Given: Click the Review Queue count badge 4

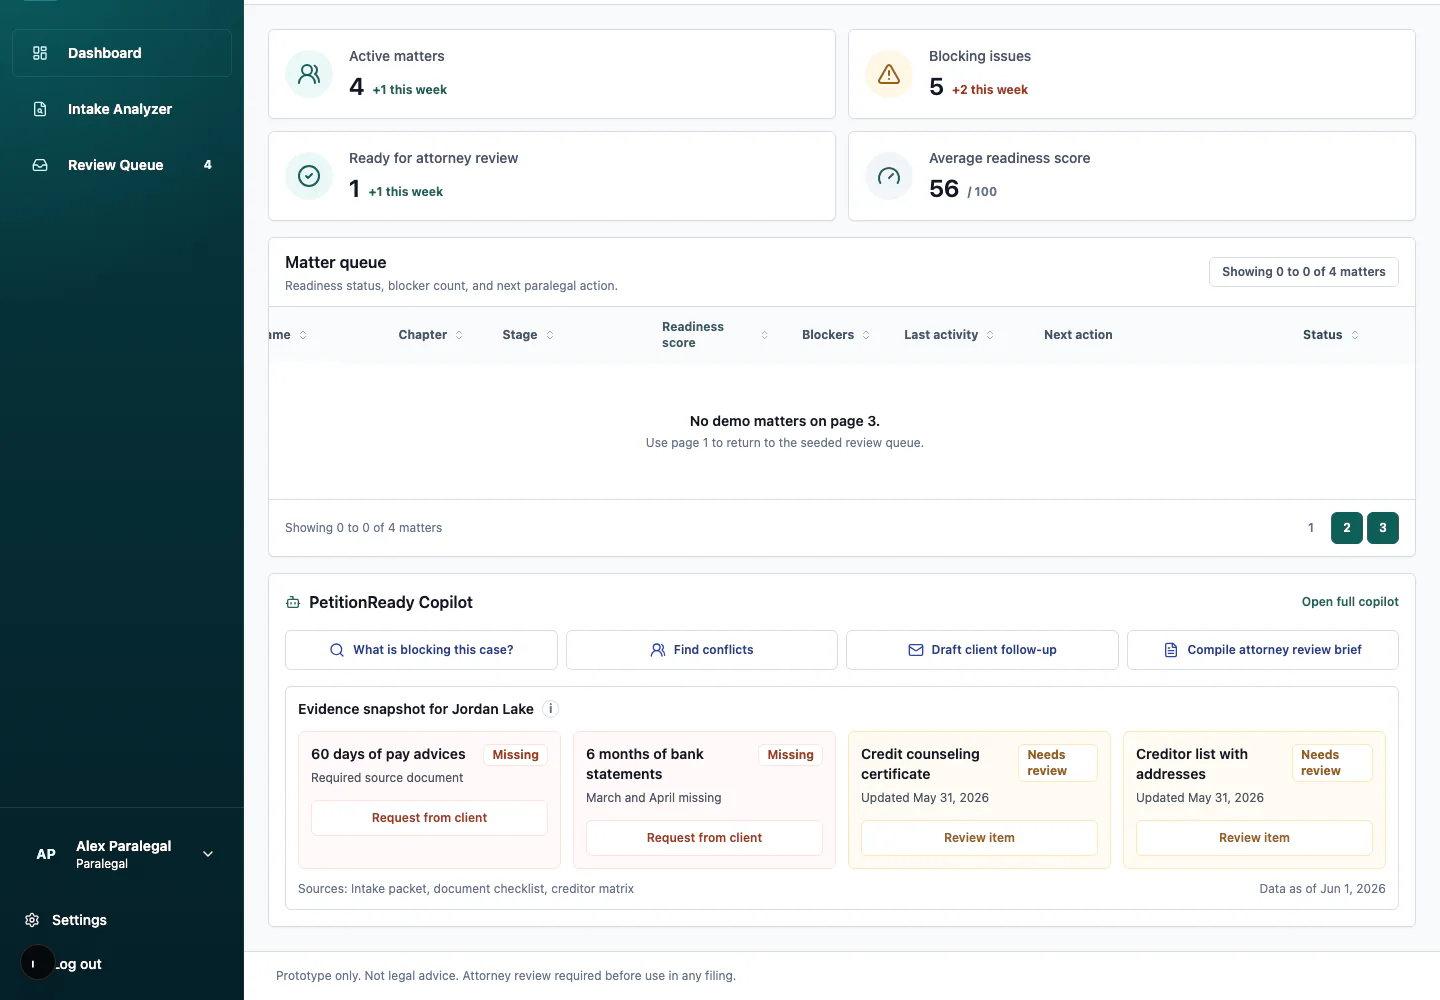Looking at the screenshot, I should click(x=208, y=165).
